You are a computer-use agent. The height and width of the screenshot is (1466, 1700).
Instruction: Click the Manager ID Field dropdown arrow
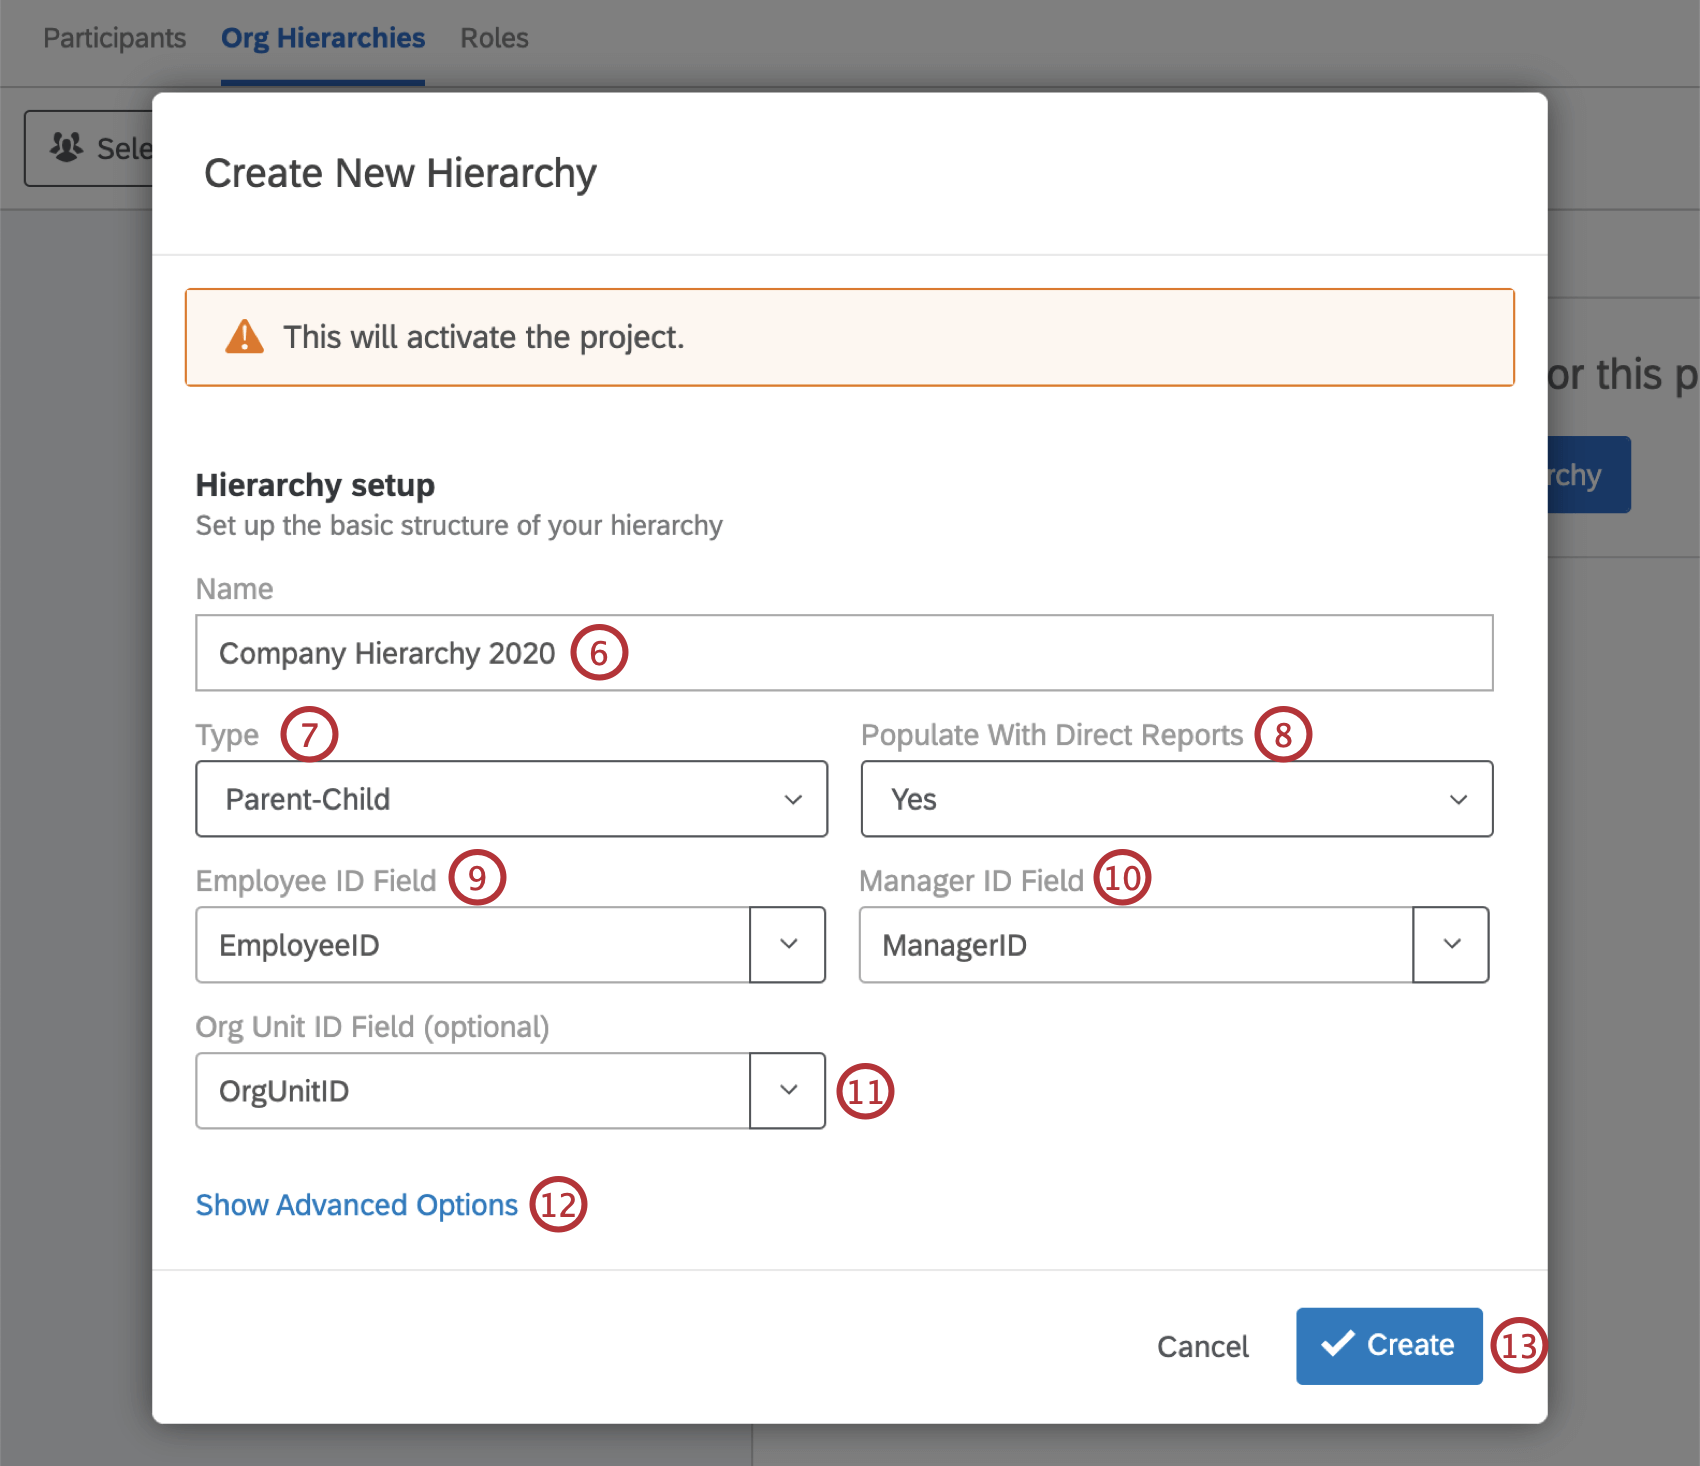pos(1450,945)
